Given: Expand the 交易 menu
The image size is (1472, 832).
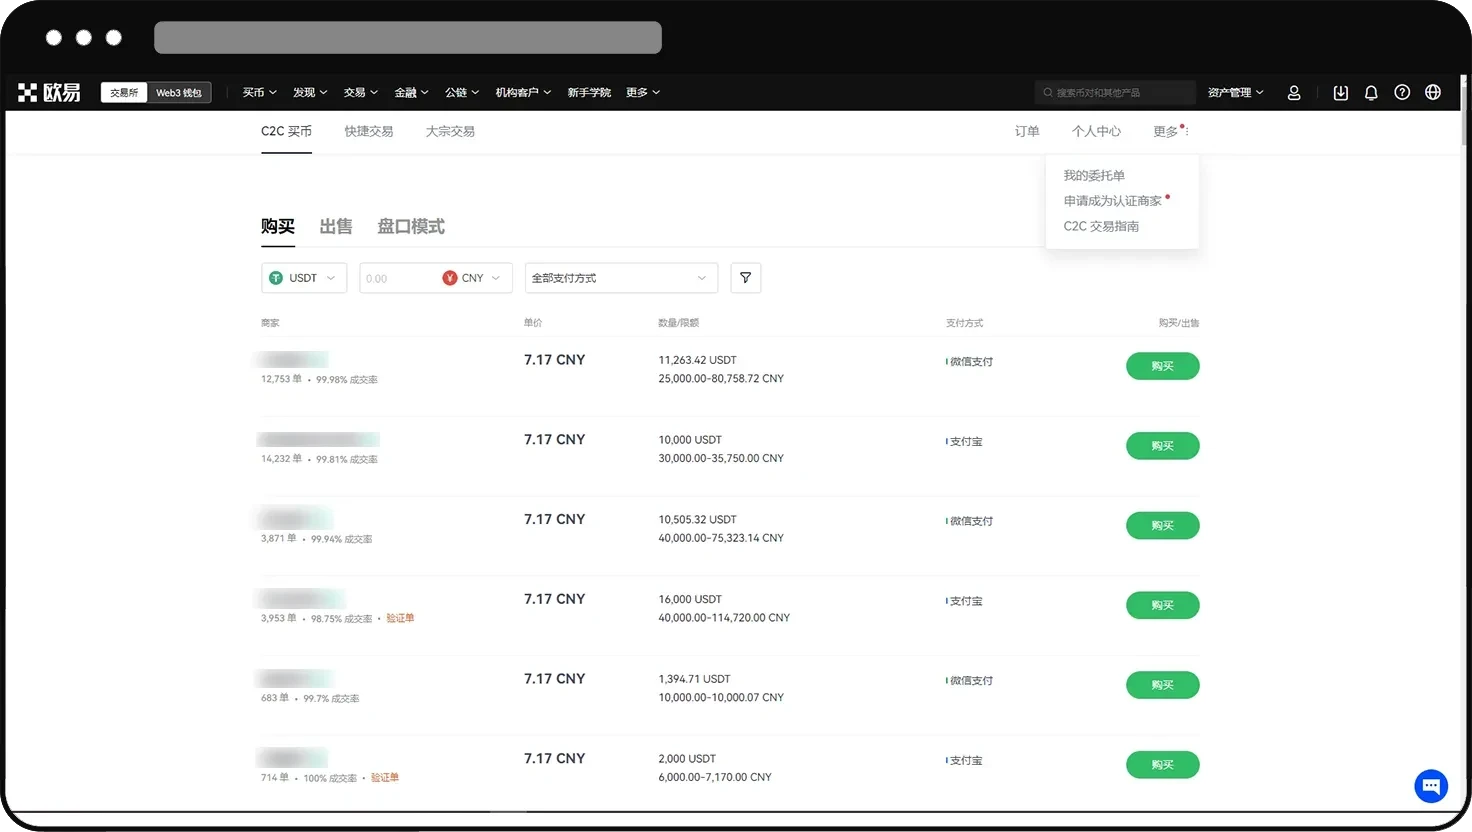Looking at the screenshot, I should [361, 92].
